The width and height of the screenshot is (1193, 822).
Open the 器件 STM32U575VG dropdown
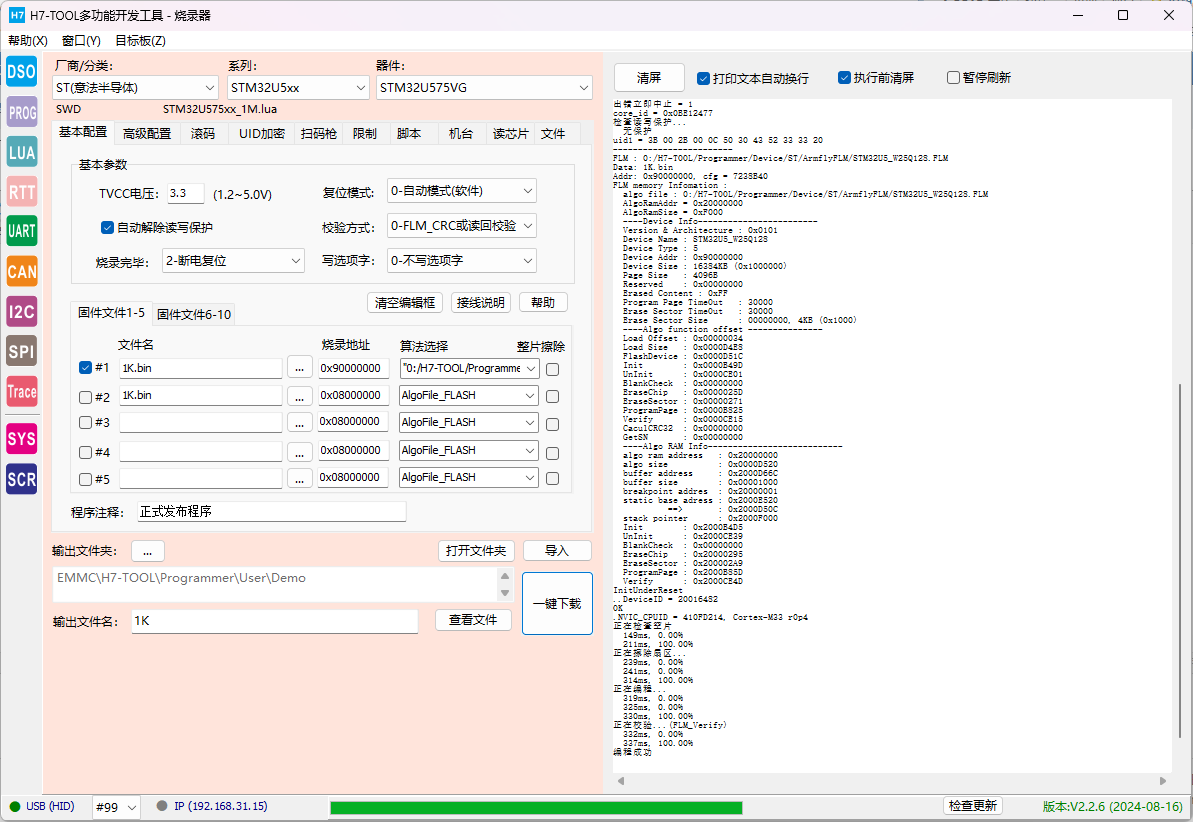tap(484, 88)
